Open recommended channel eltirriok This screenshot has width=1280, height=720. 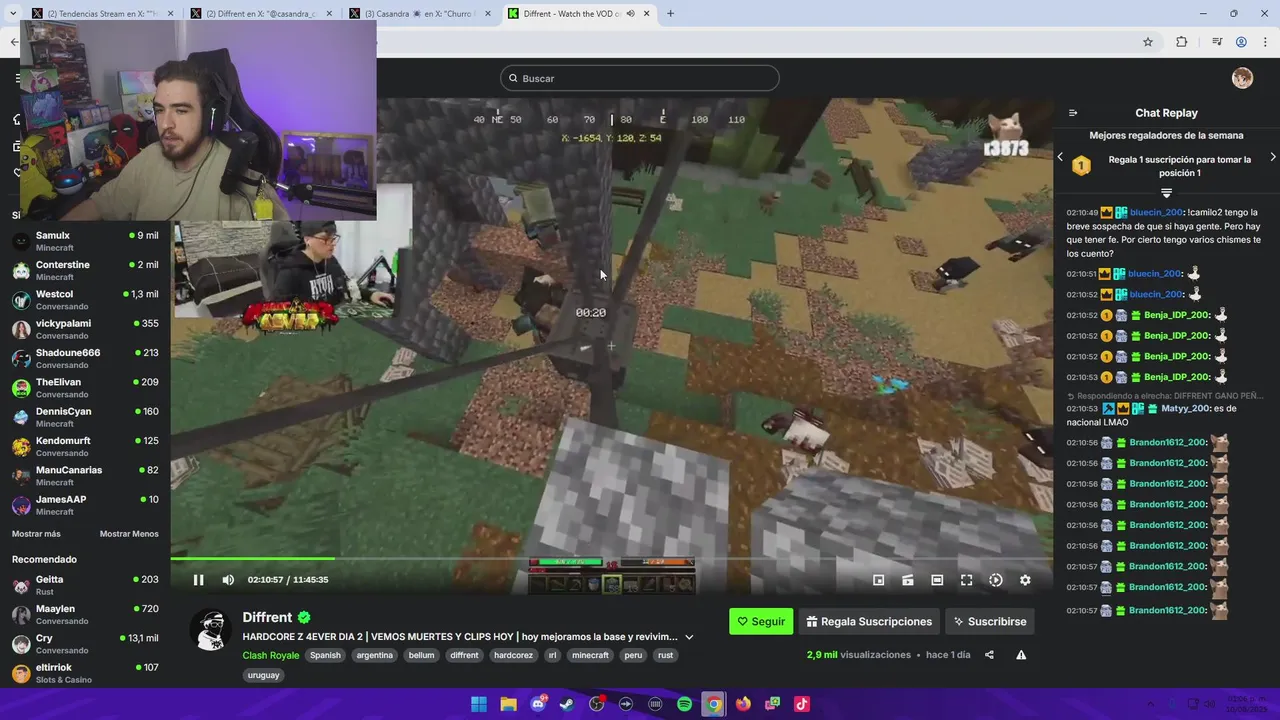coord(85,673)
